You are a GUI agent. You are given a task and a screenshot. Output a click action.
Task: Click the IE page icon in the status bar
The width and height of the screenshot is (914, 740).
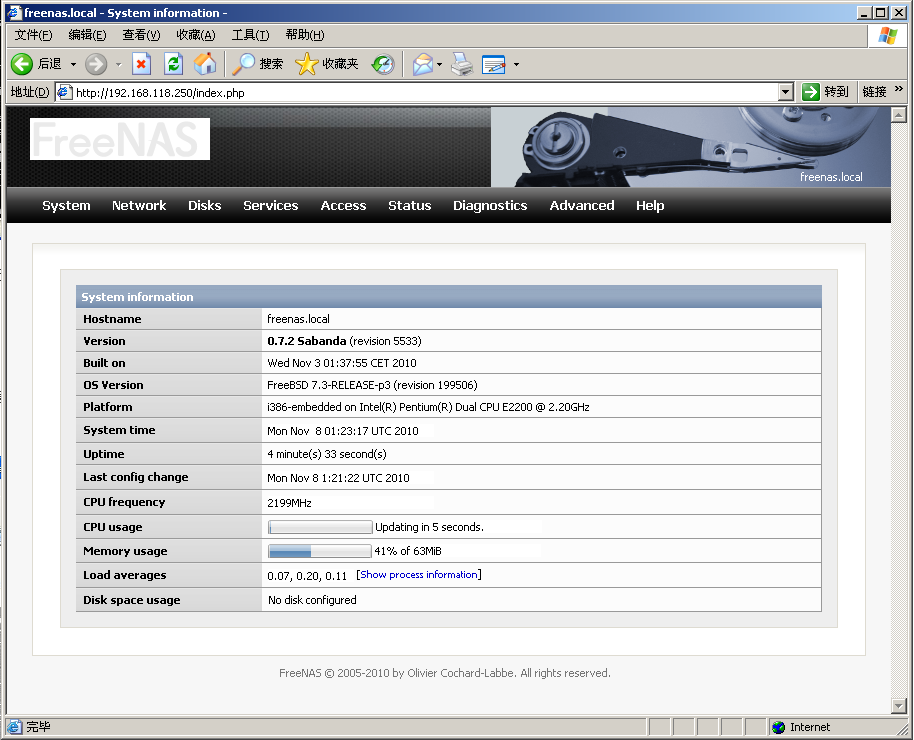(14, 727)
